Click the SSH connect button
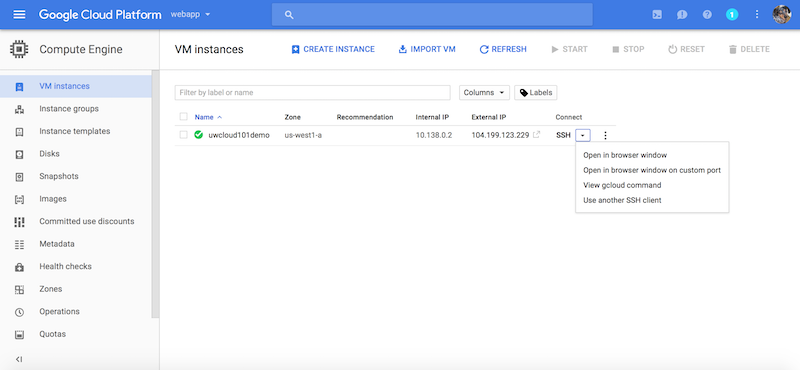 pyautogui.click(x=563, y=135)
